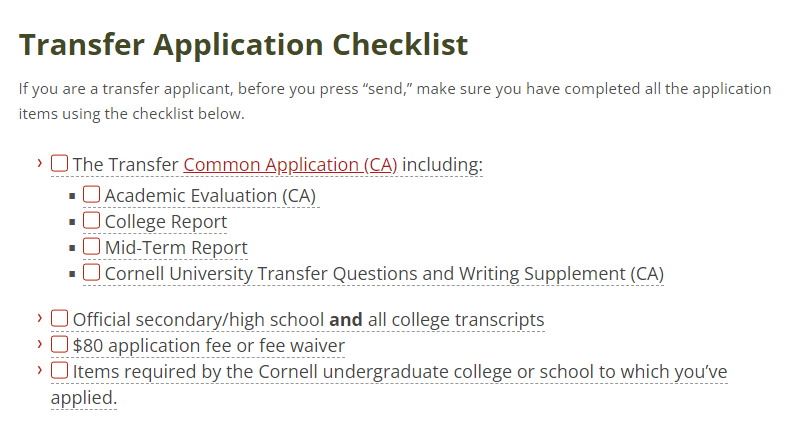The height and width of the screenshot is (434, 801).
Task: Check the Transfer Common Application checkbox
Action: click(60, 163)
